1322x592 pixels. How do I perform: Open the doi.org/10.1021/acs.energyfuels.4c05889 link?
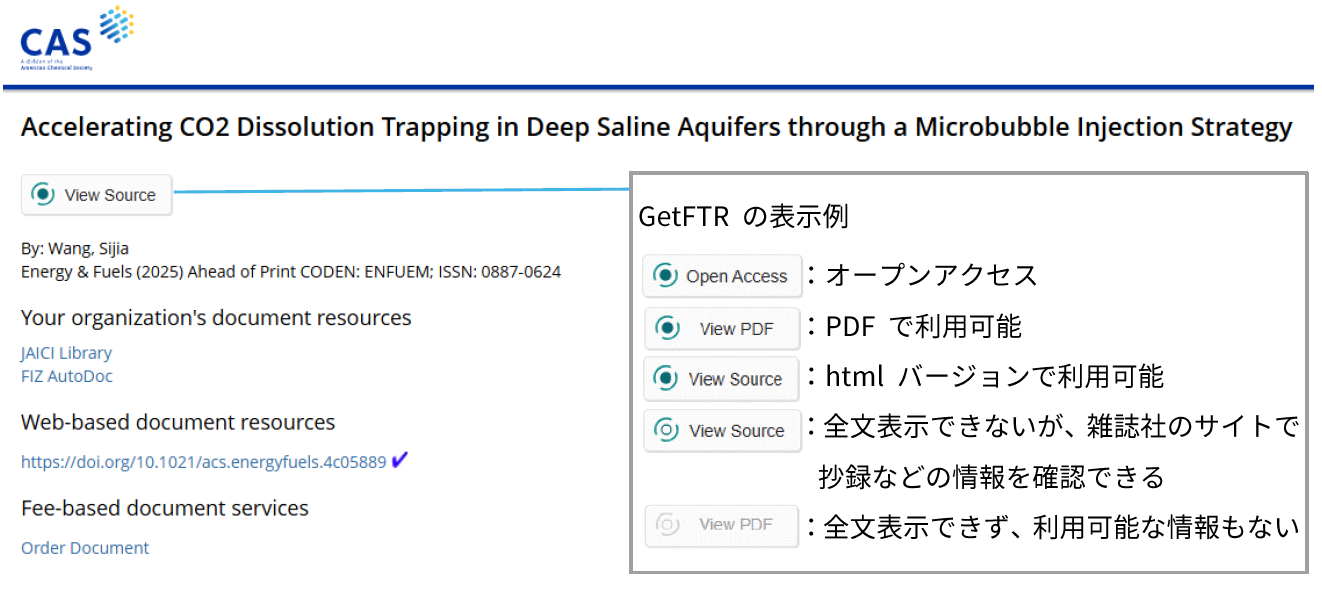203,462
